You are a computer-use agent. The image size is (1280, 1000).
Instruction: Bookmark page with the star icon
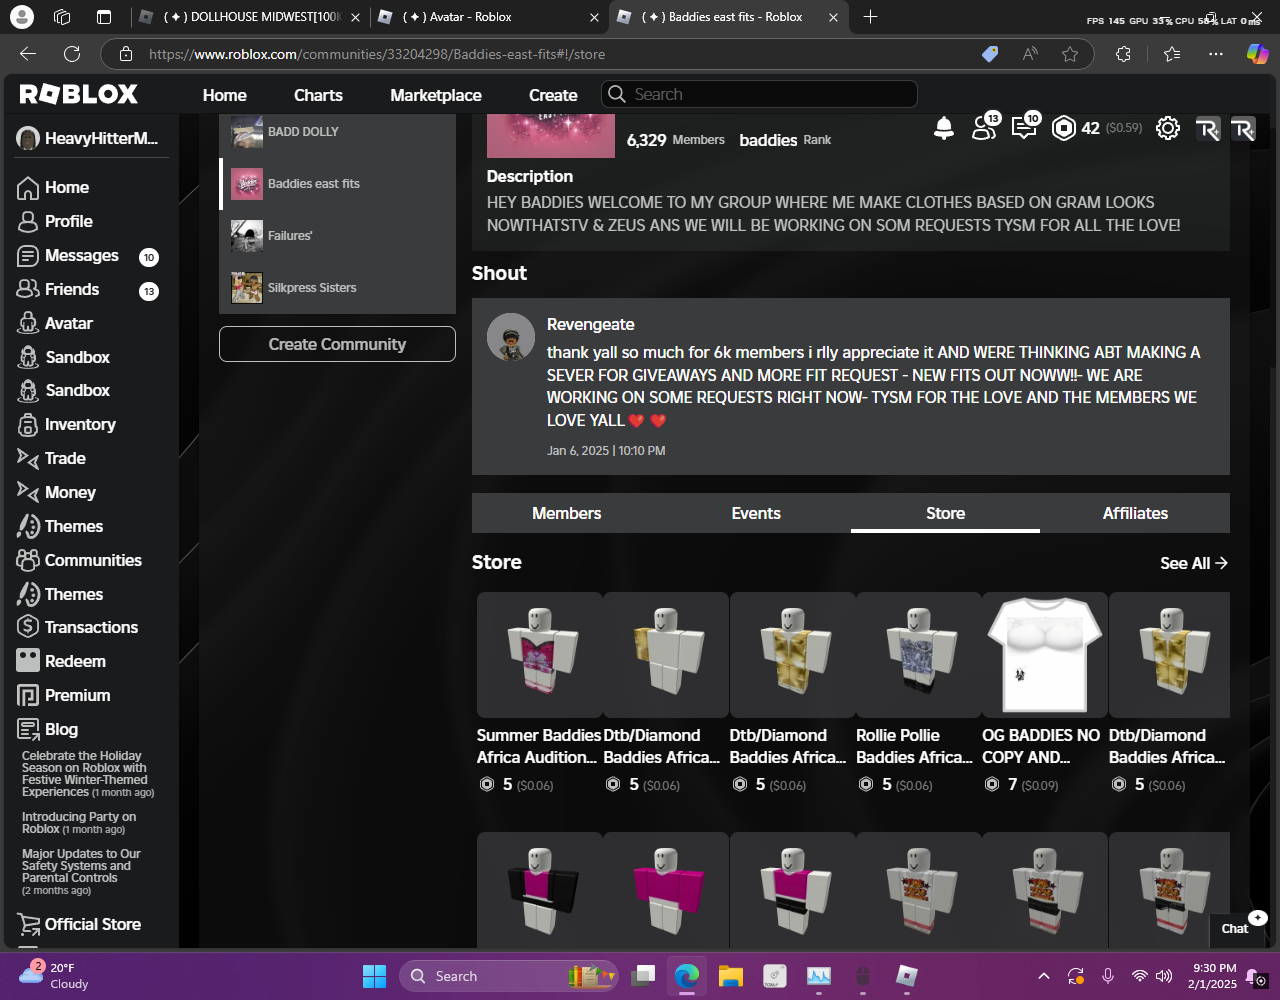[1070, 54]
